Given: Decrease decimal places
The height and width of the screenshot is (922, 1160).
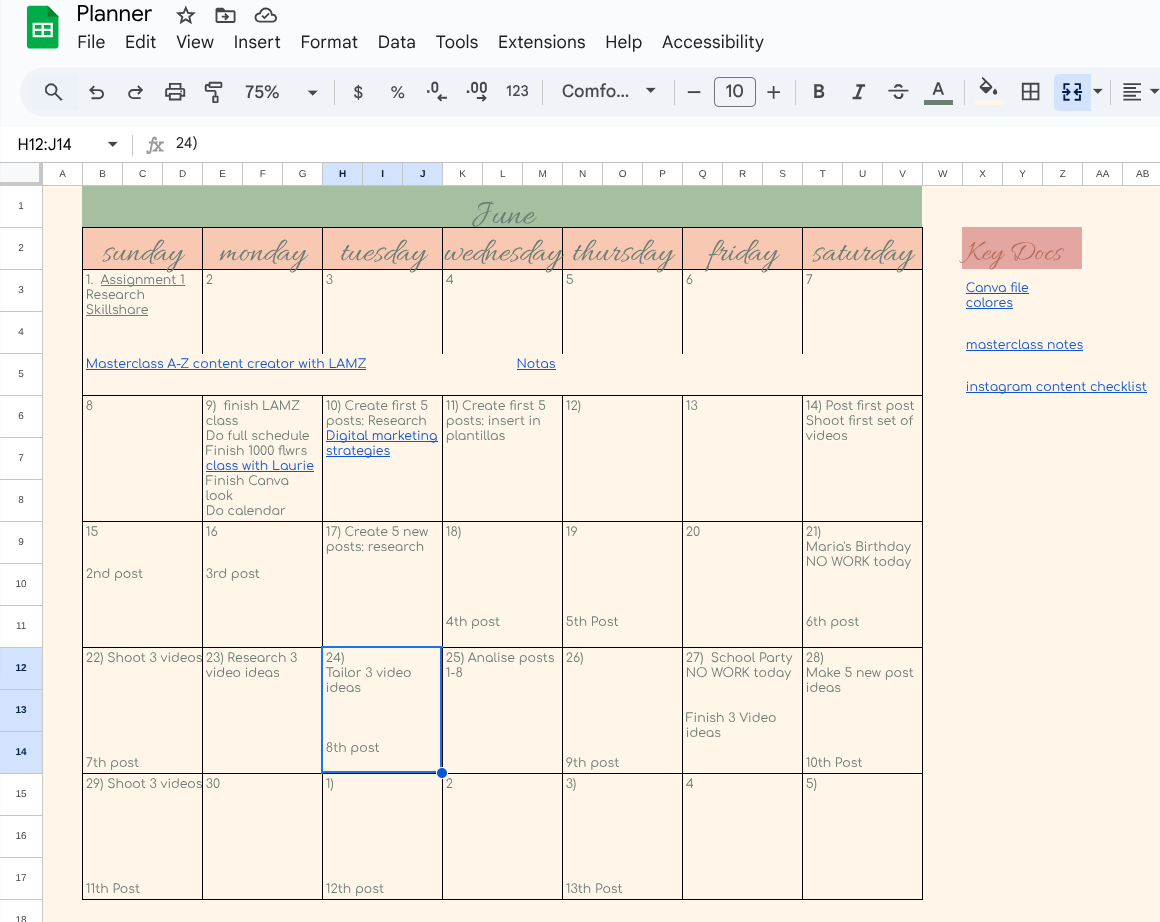Looking at the screenshot, I should 436,92.
